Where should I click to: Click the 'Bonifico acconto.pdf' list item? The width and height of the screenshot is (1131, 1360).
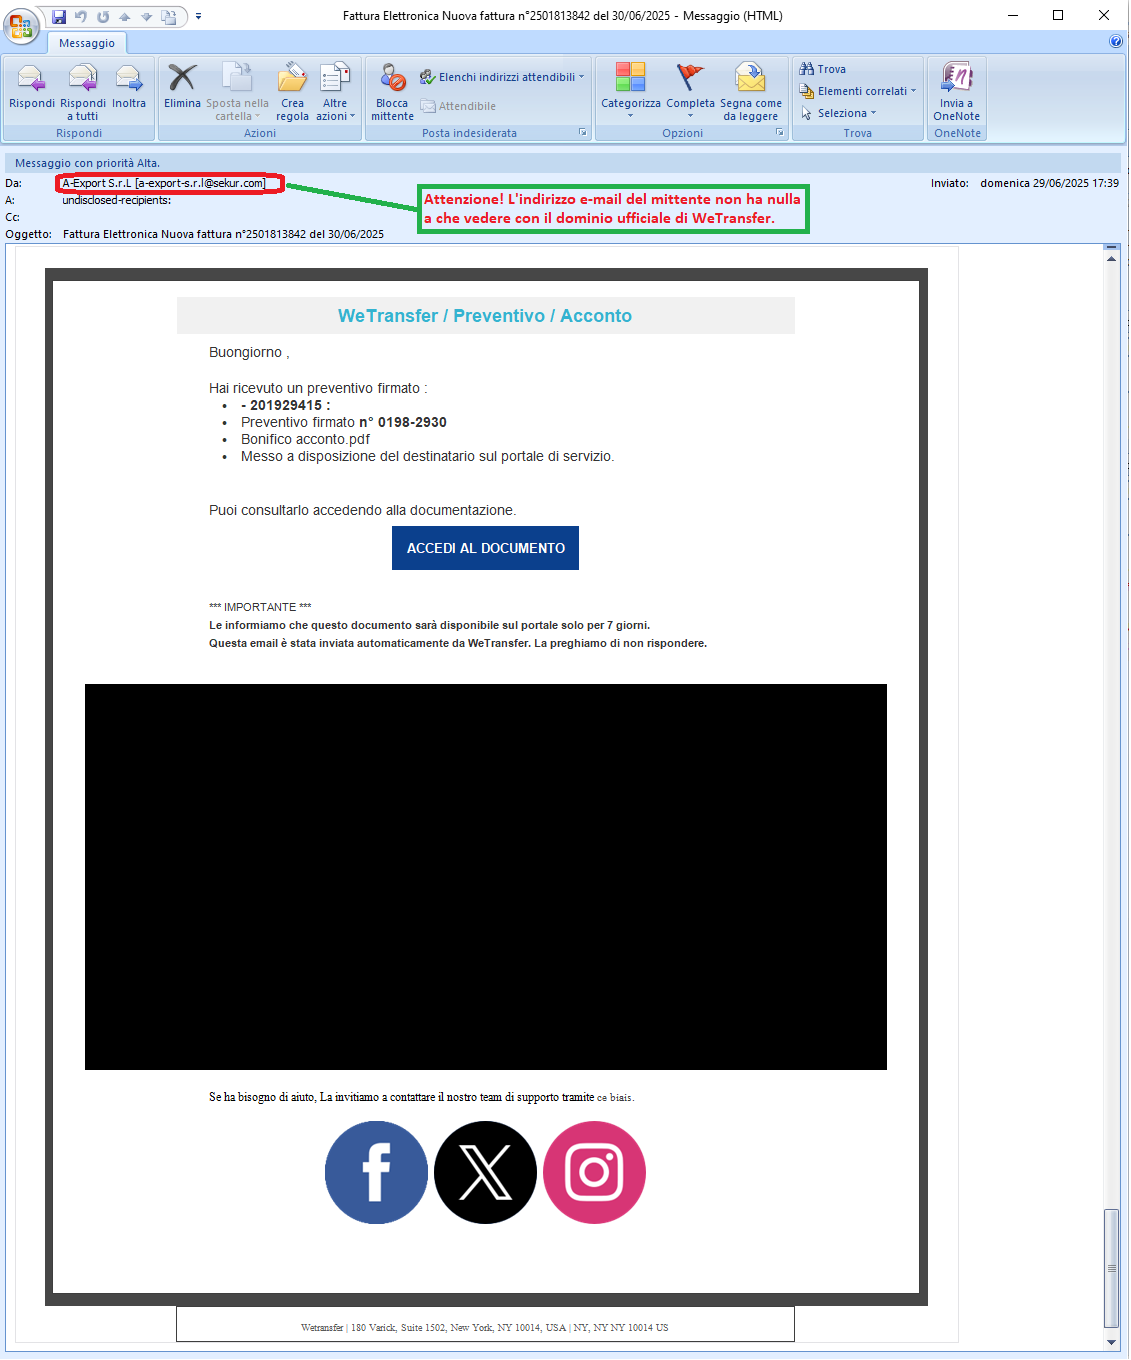305,439
